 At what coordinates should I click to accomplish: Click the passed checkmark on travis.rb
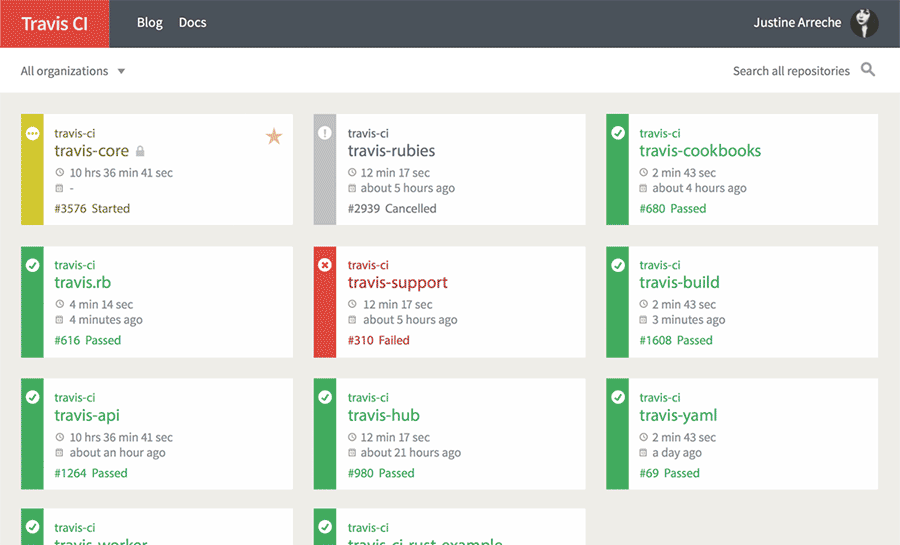[32, 265]
